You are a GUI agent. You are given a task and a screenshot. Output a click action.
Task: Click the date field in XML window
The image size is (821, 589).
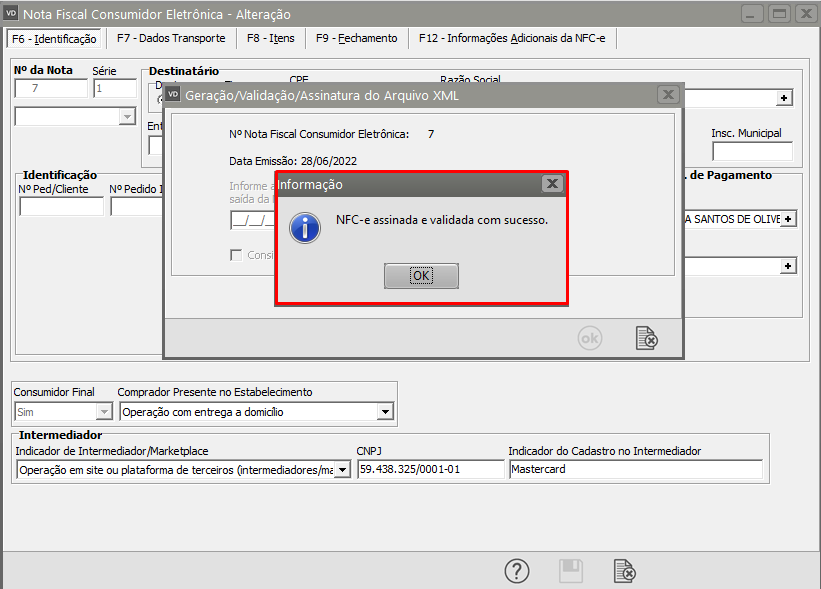coord(253,220)
